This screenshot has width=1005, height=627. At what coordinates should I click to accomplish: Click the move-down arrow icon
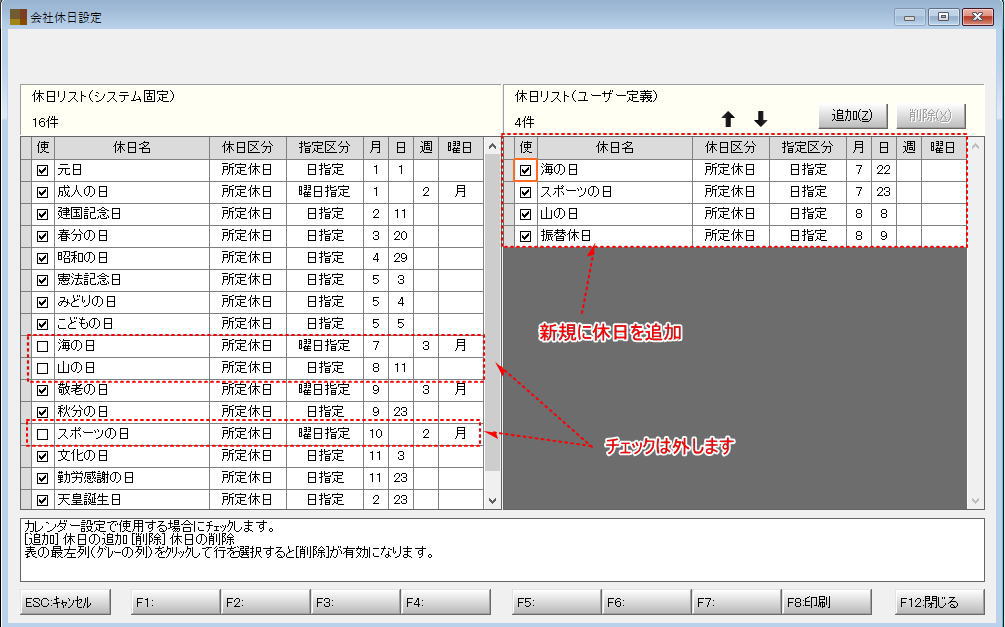point(760,119)
